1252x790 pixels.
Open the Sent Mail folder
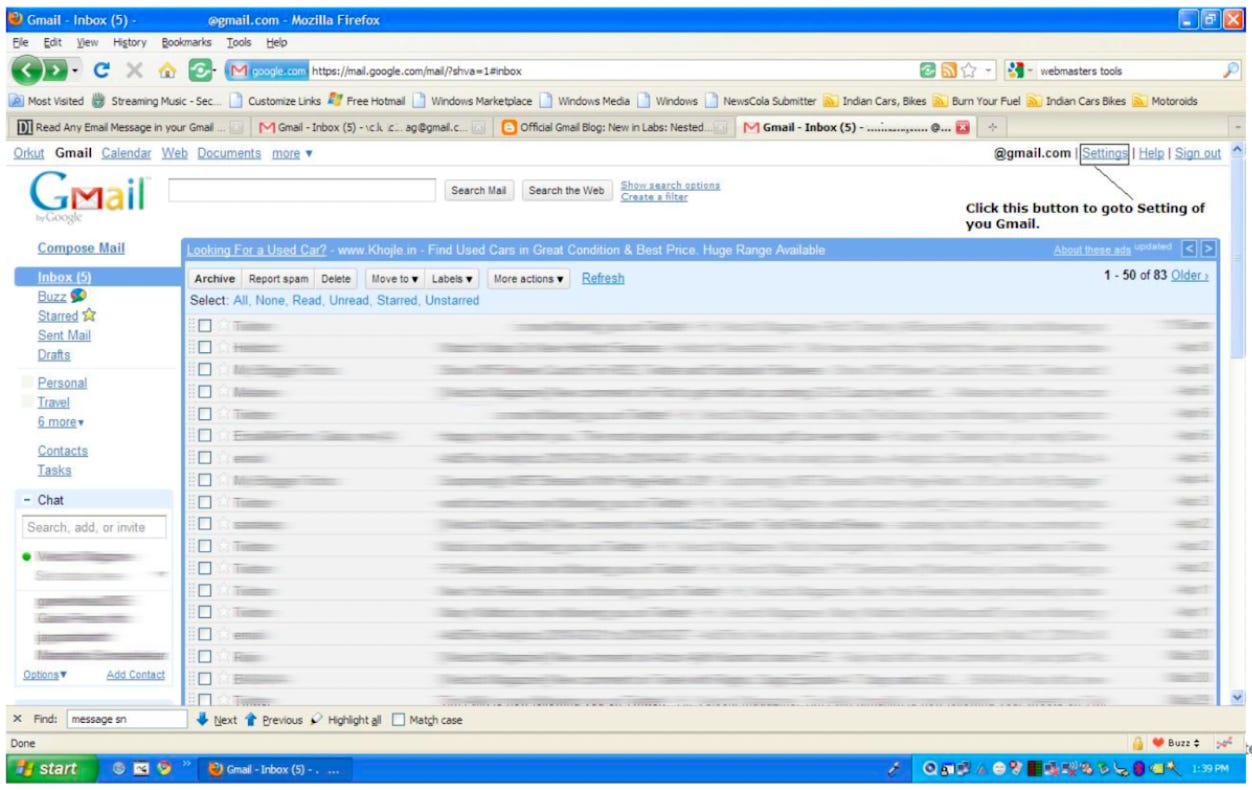pyautogui.click(x=64, y=335)
